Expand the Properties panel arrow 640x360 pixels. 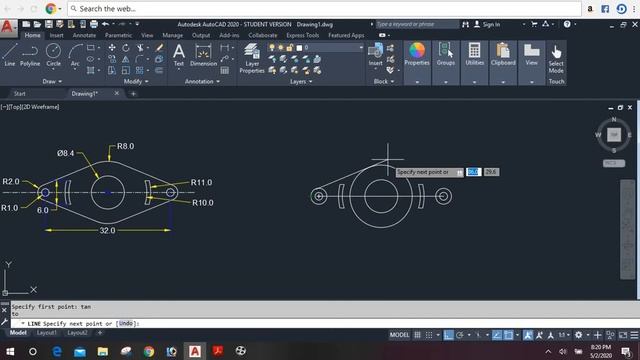click(417, 82)
